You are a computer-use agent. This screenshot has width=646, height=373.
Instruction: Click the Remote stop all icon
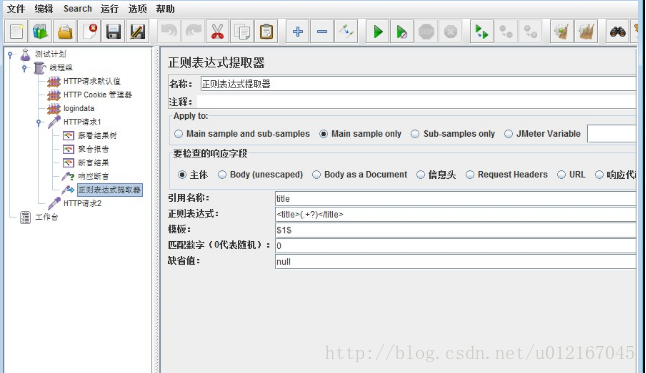pos(506,31)
